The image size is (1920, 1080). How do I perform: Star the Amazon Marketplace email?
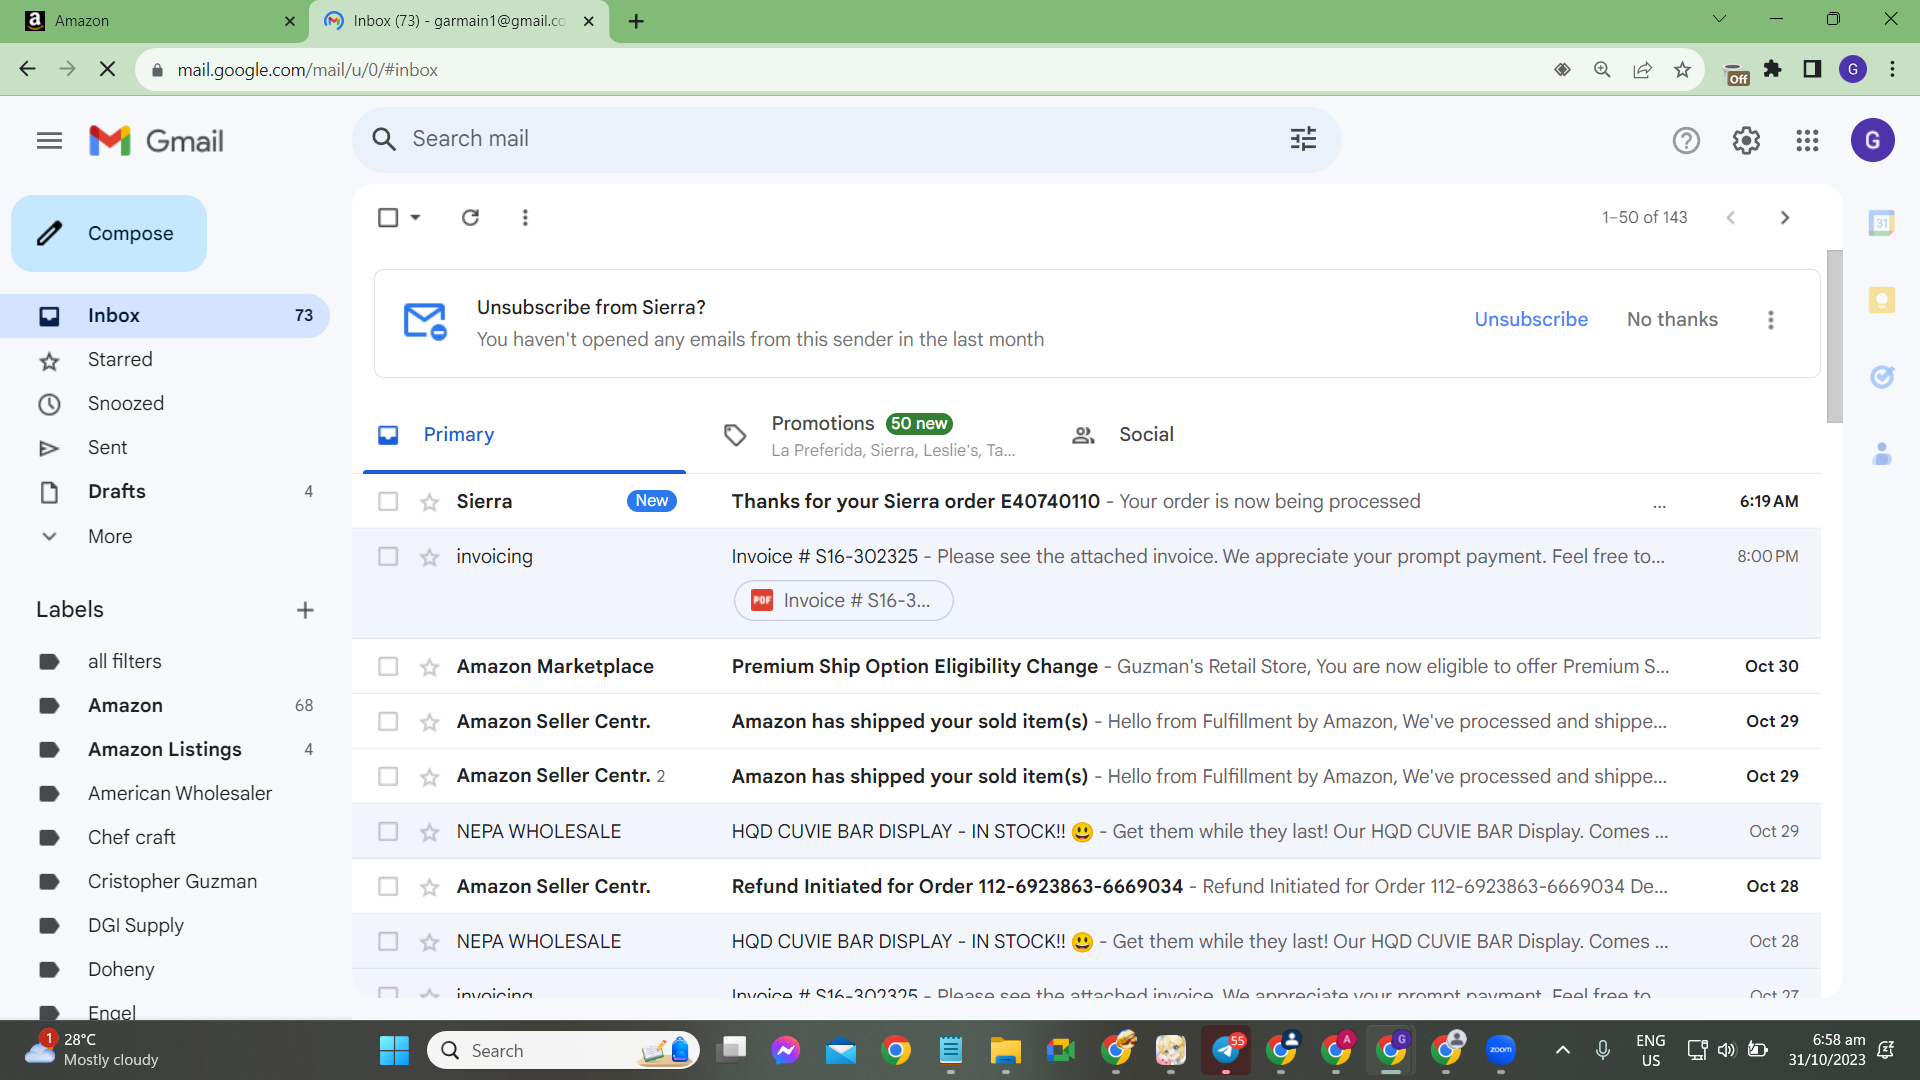pos(430,667)
